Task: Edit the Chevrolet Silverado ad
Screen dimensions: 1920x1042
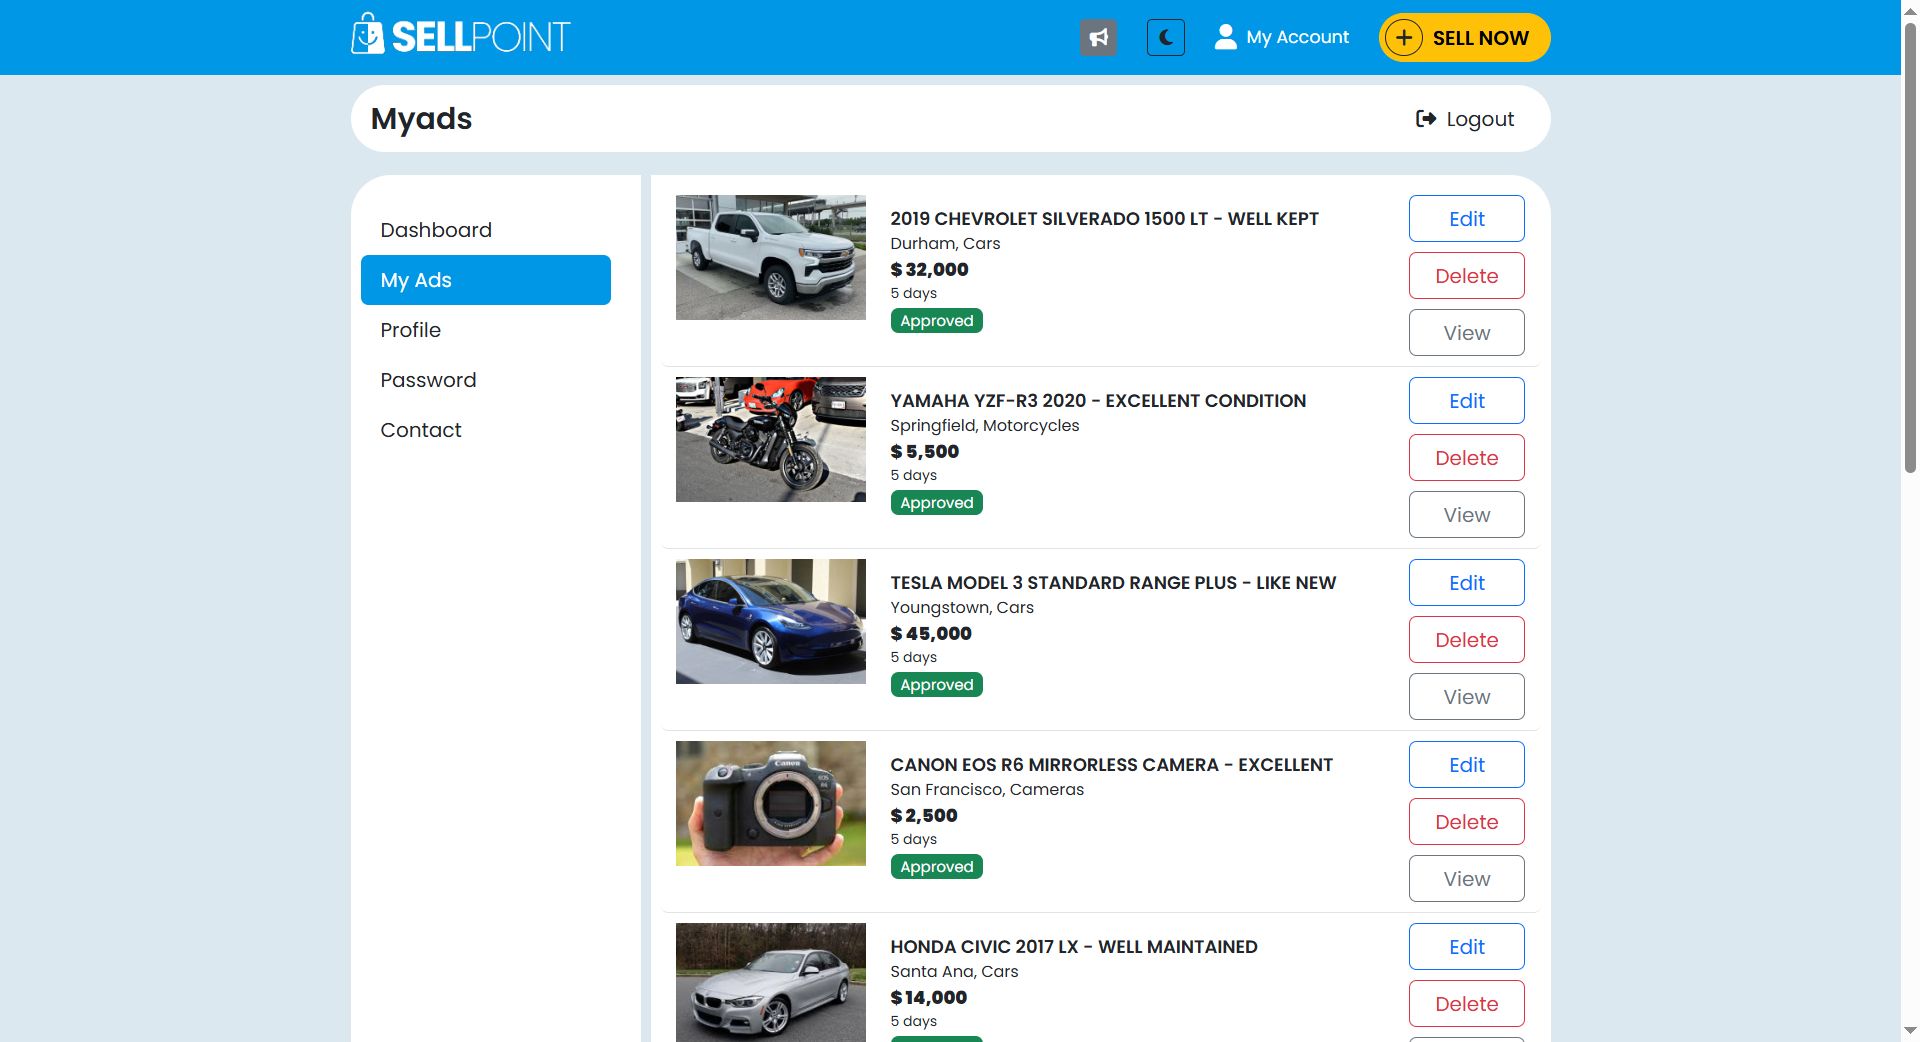Action: pyautogui.click(x=1466, y=219)
